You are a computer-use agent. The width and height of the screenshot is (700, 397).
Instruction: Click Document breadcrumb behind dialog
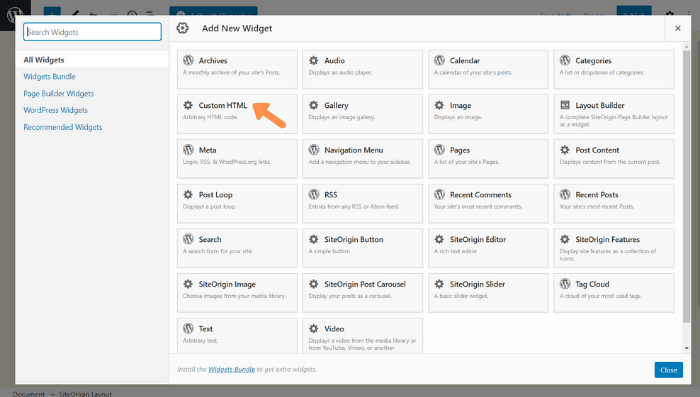[x=29, y=394]
